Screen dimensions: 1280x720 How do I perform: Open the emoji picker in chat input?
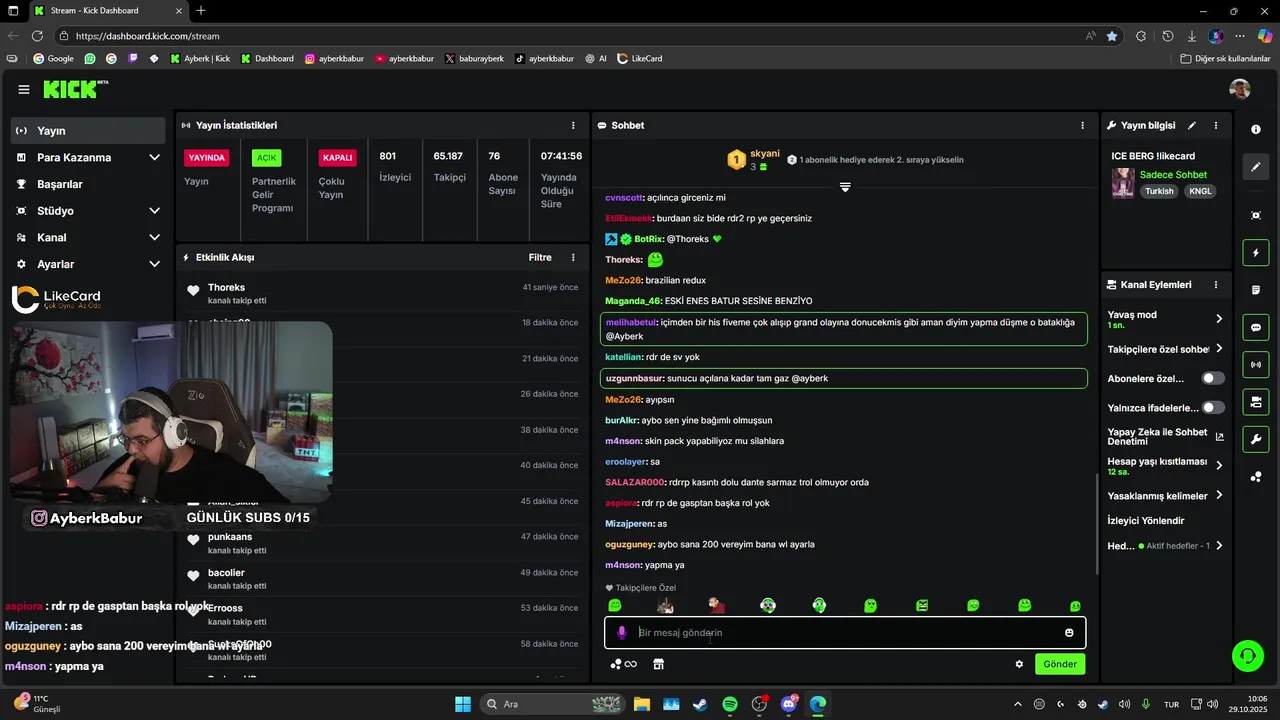point(1069,633)
